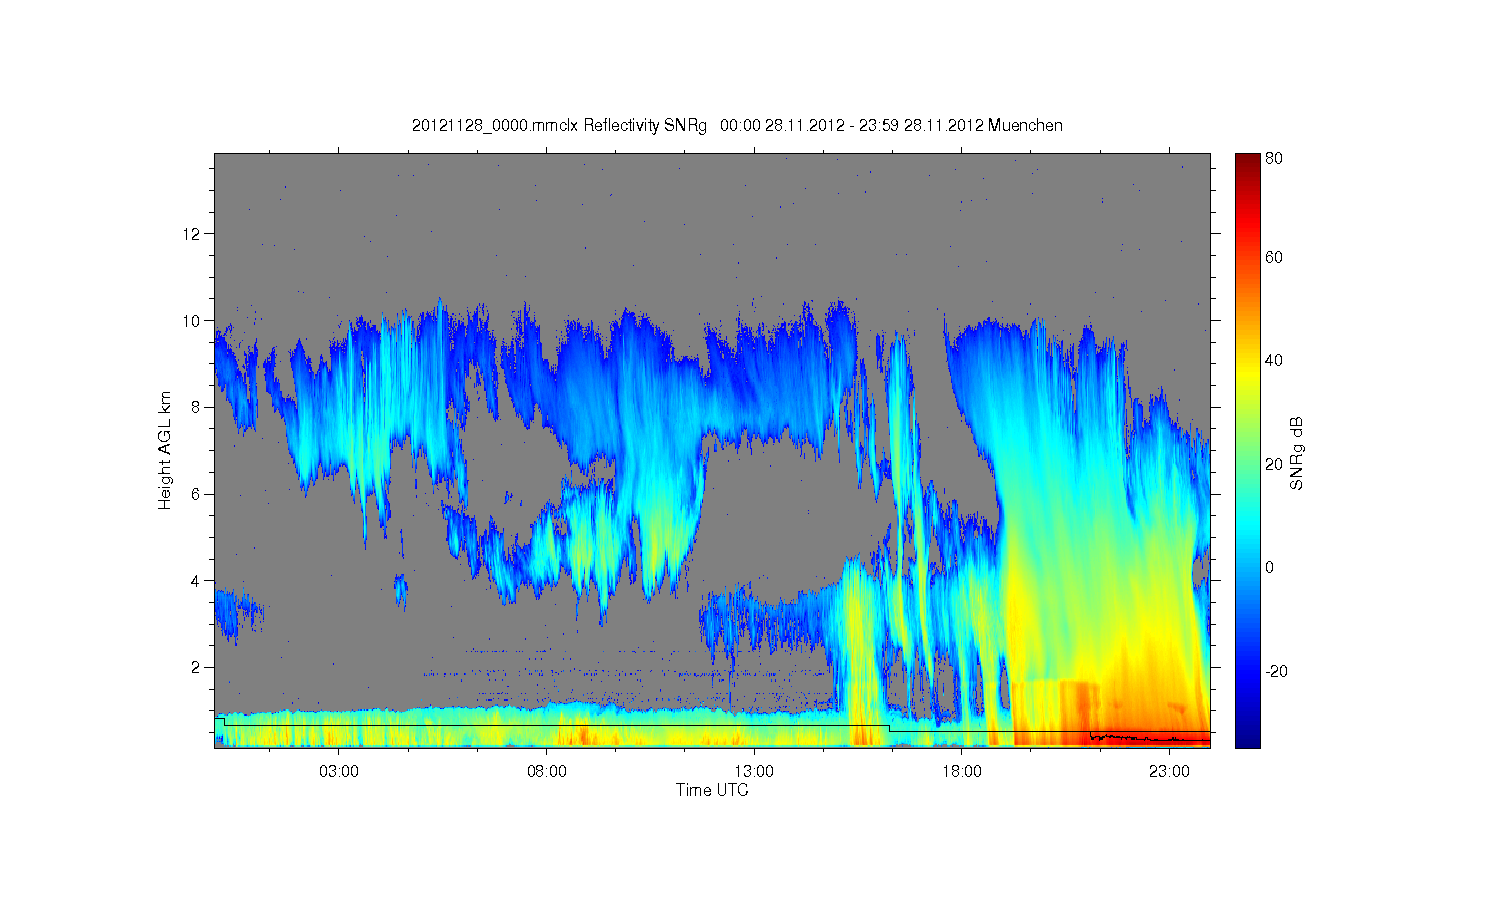Click the 08:00 time tick label
This screenshot has width=1500, height=900.
[546, 771]
